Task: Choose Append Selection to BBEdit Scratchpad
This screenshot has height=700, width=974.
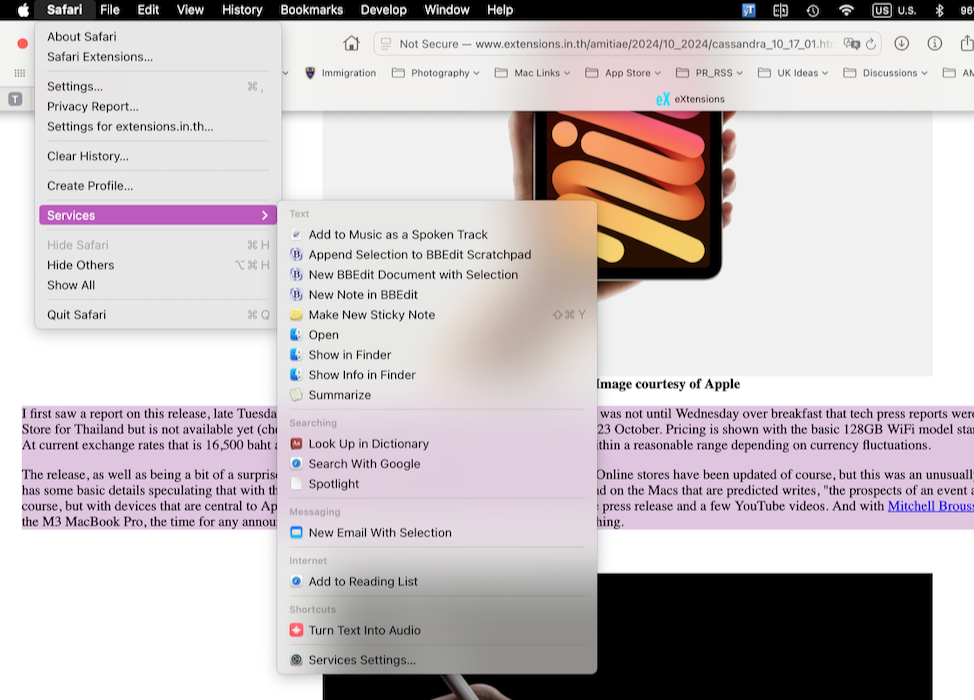Action: (437, 255)
